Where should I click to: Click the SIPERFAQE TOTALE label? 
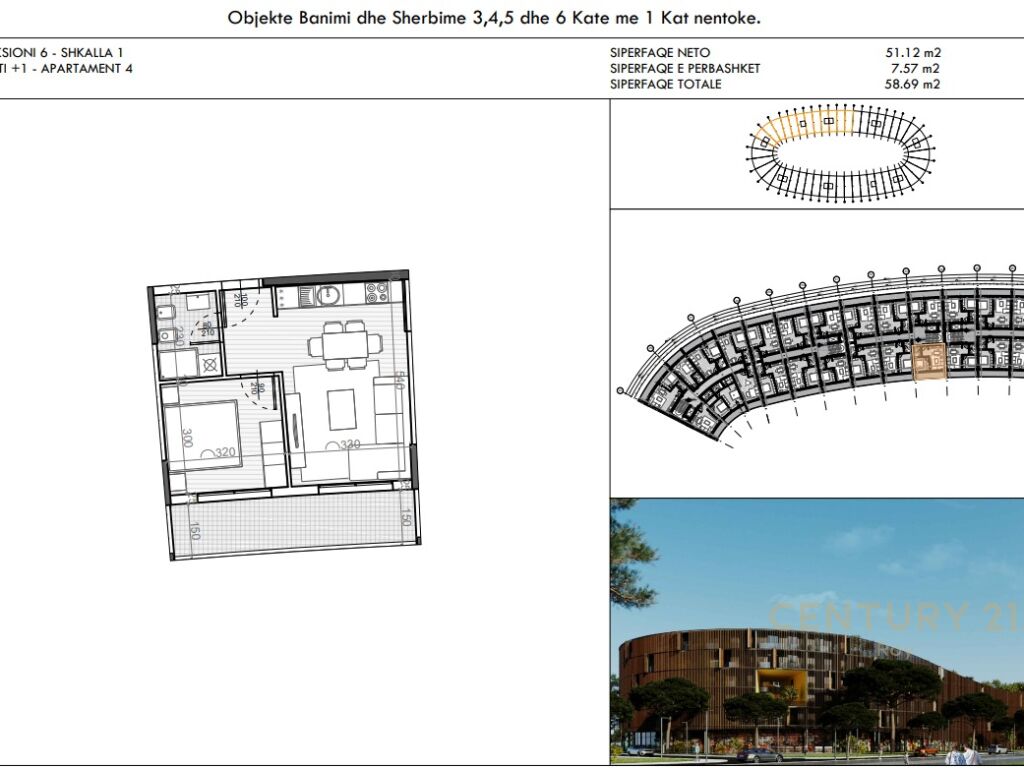click(665, 84)
